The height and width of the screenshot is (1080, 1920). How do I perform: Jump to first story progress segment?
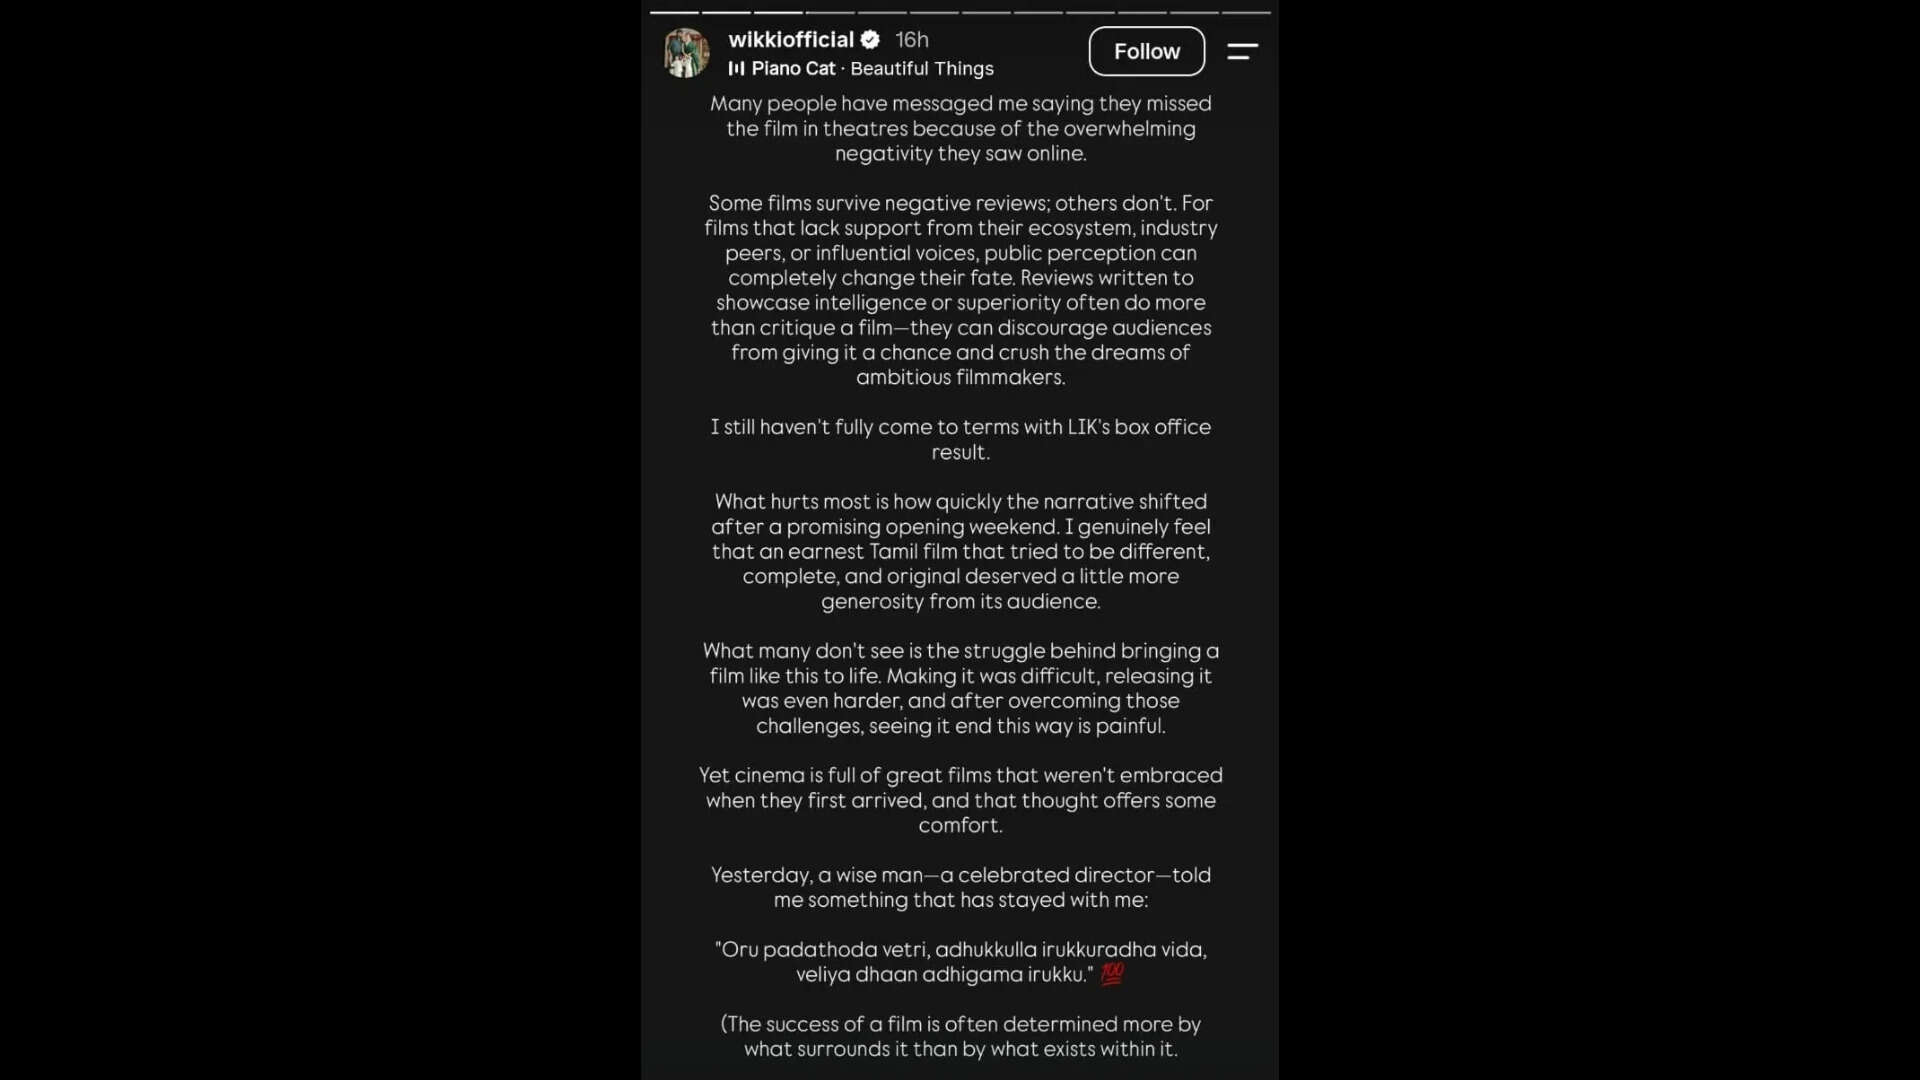click(x=674, y=12)
